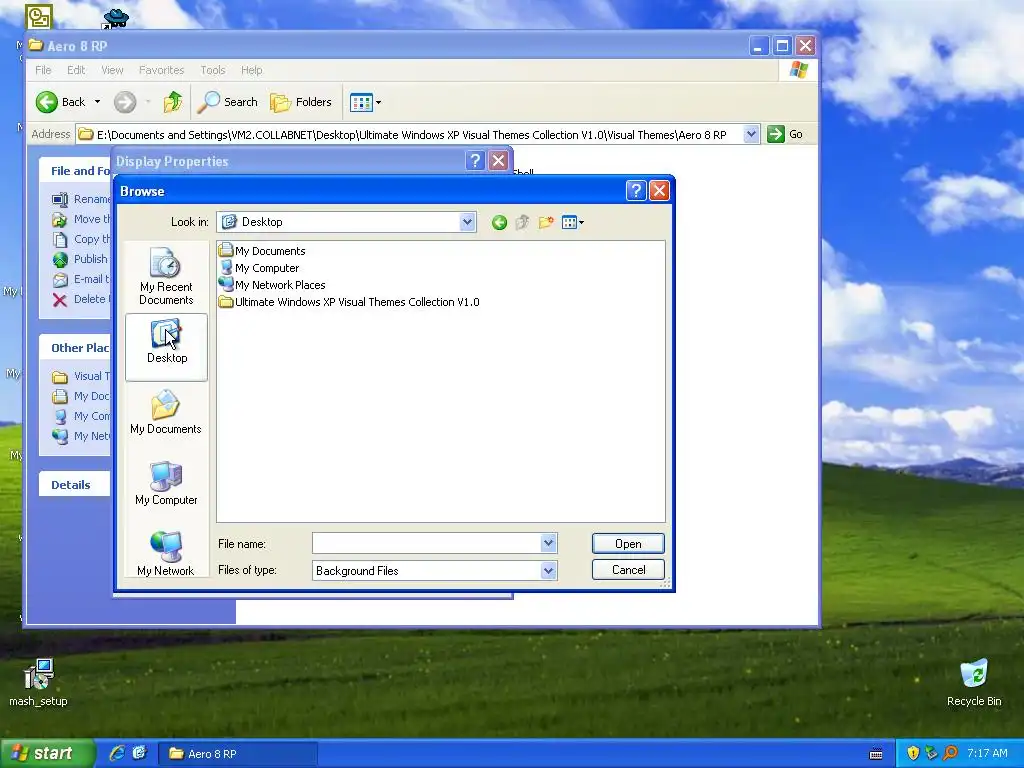Select My Documents in file list

coord(263,251)
